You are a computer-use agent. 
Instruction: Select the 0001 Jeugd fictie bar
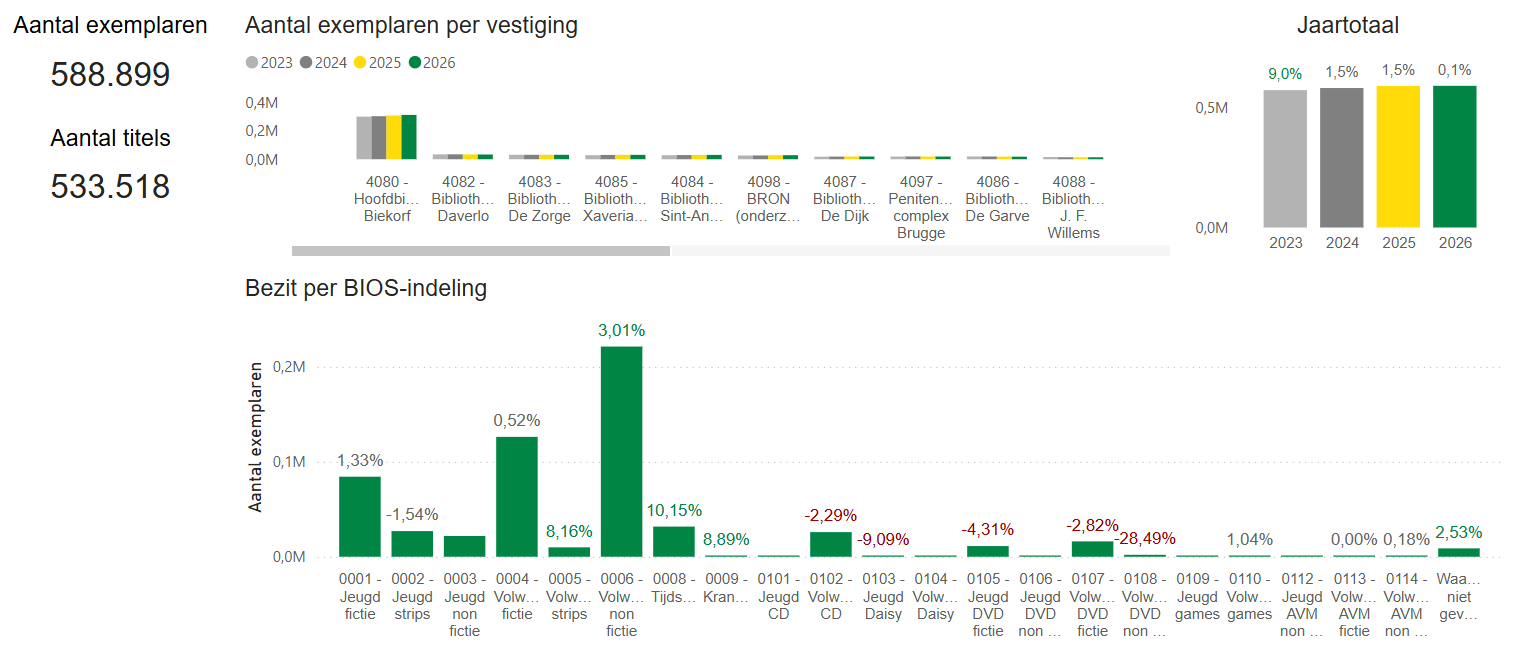360,516
